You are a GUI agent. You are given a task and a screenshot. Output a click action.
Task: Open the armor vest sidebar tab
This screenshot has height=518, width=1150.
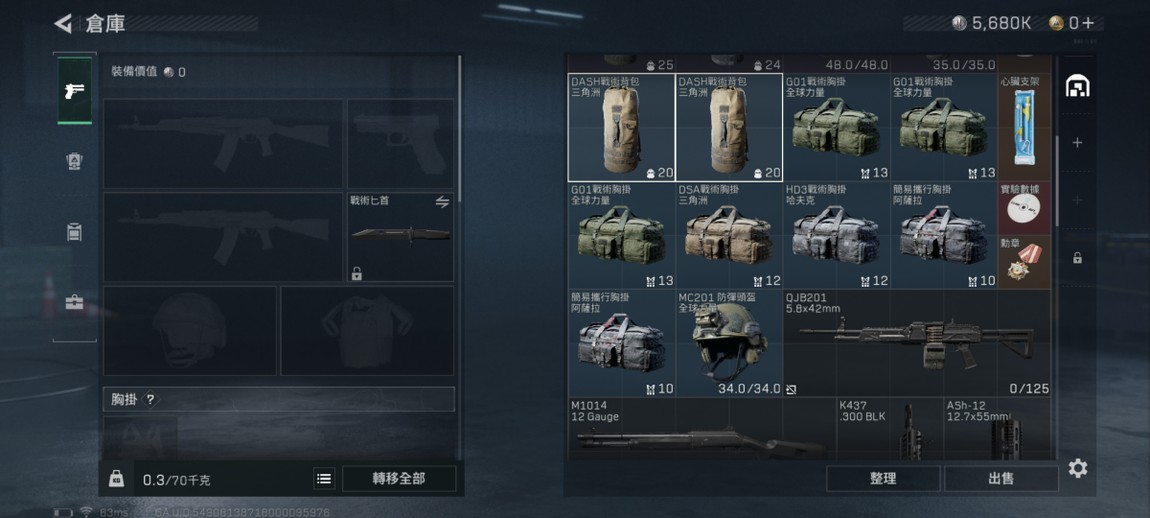click(74, 162)
